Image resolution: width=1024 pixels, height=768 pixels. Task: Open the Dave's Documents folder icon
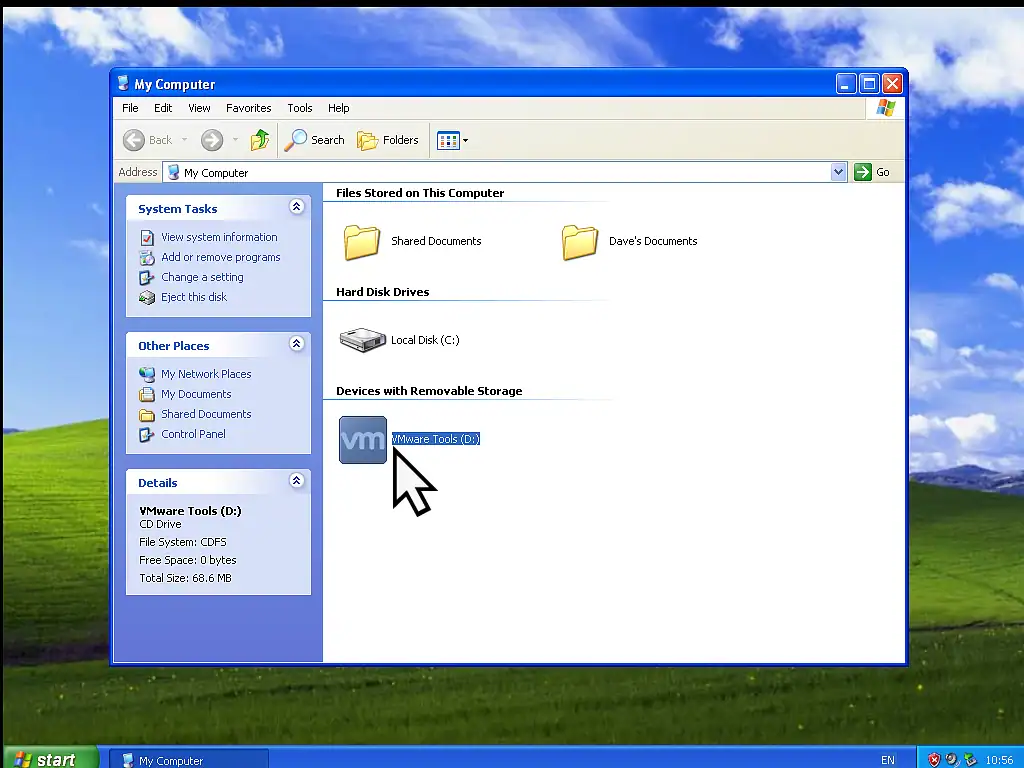pyautogui.click(x=580, y=242)
